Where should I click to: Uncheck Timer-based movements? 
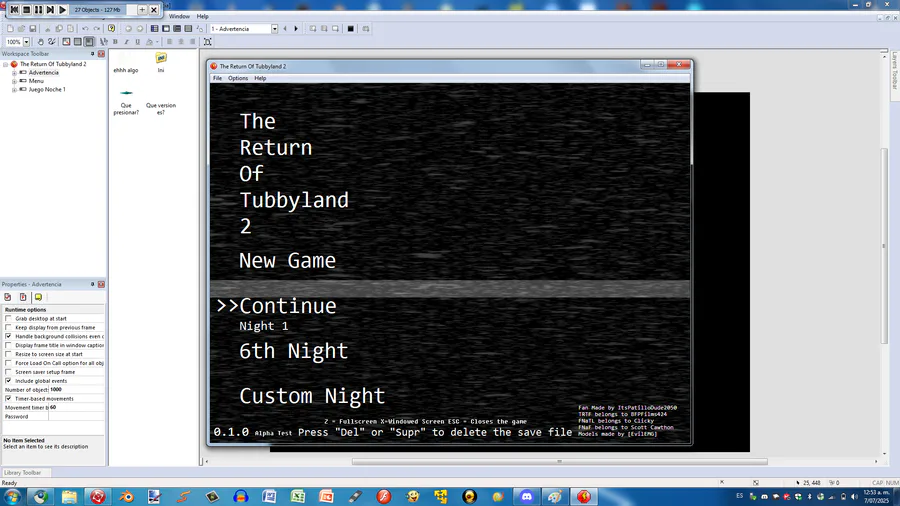point(8,399)
